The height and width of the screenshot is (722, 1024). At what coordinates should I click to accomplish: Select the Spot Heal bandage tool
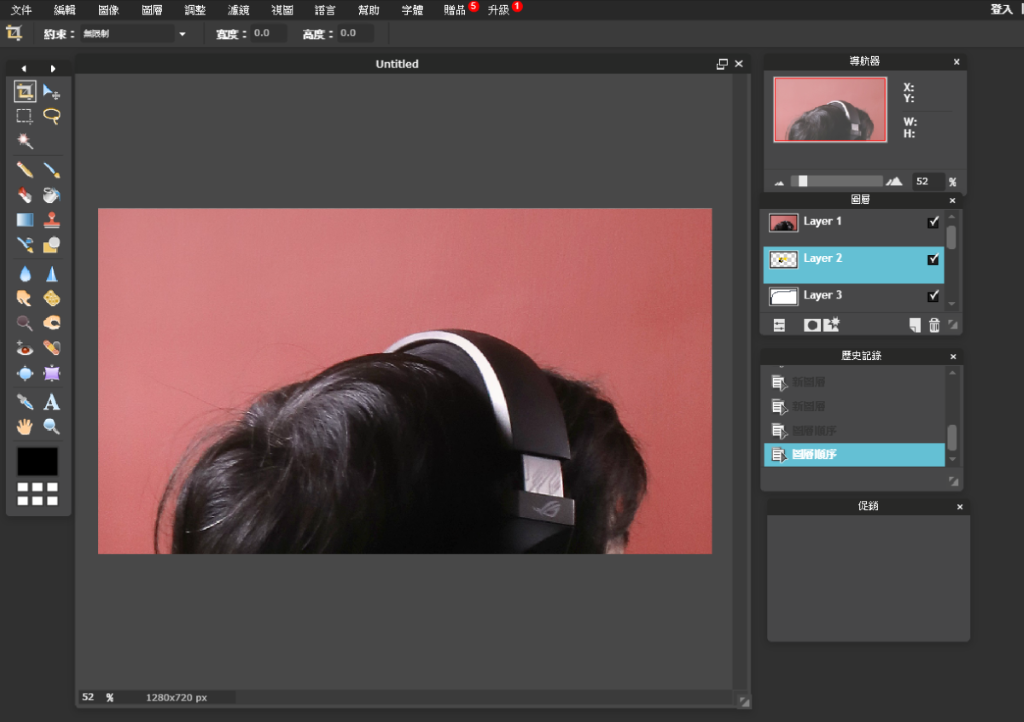[x=52, y=348]
